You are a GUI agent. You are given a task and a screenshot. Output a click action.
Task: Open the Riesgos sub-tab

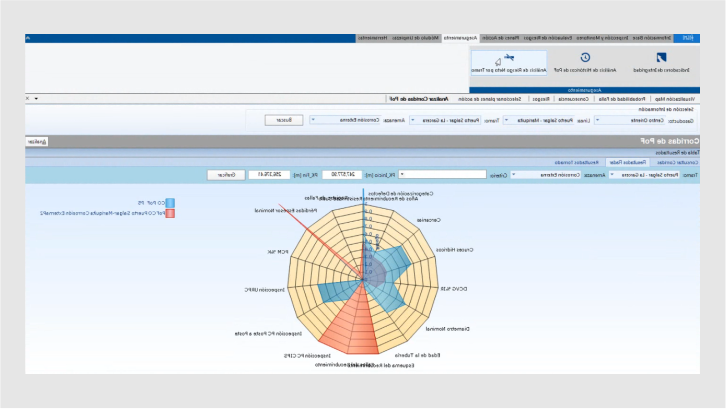[541, 99]
